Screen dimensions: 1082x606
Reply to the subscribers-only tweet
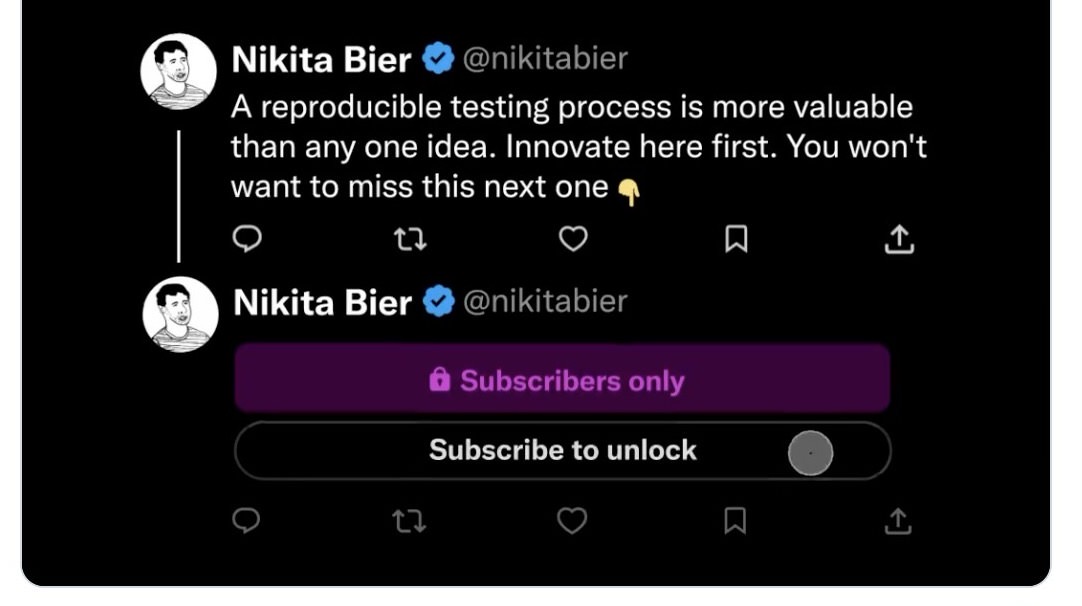pos(247,521)
